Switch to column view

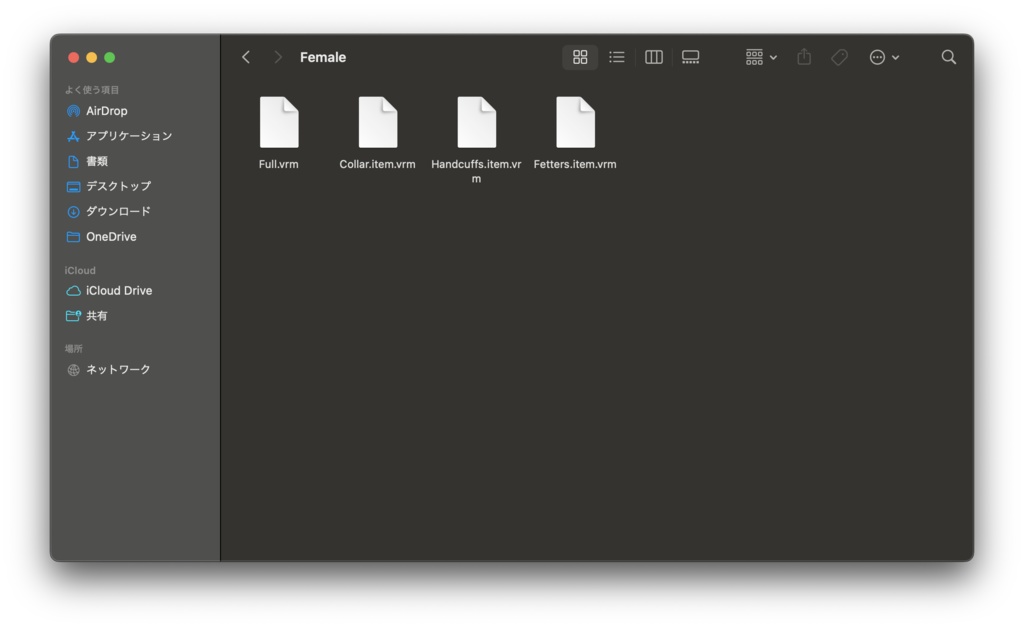point(654,57)
